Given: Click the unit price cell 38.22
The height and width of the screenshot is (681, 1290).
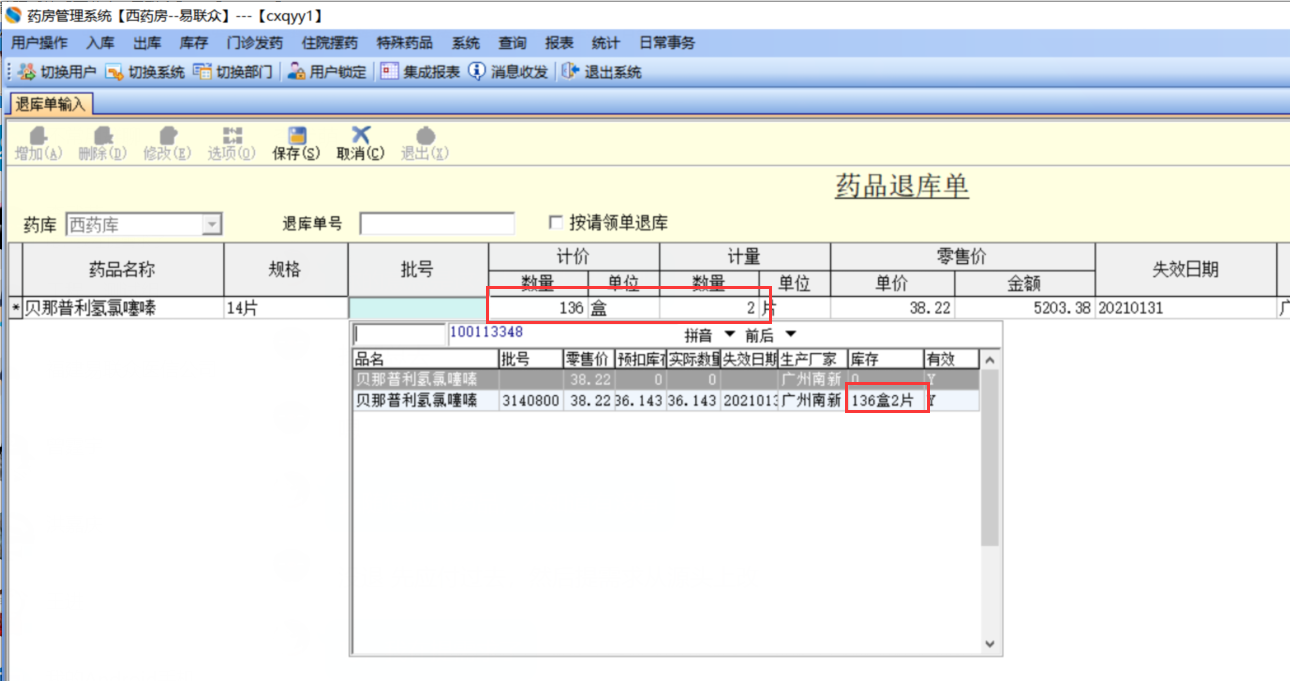Looking at the screenshot, I should coord(892,308).
